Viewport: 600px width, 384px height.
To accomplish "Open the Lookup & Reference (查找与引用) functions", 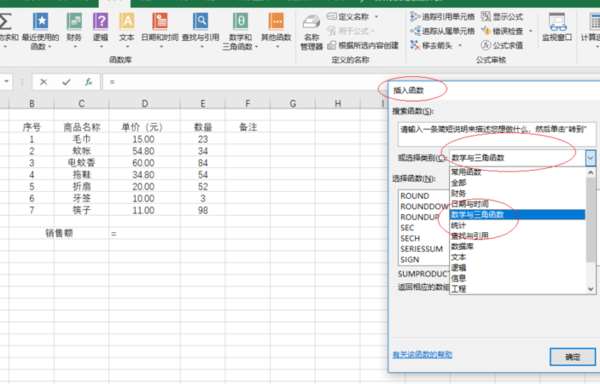I will pyautogui.click(x=200, y=30).
